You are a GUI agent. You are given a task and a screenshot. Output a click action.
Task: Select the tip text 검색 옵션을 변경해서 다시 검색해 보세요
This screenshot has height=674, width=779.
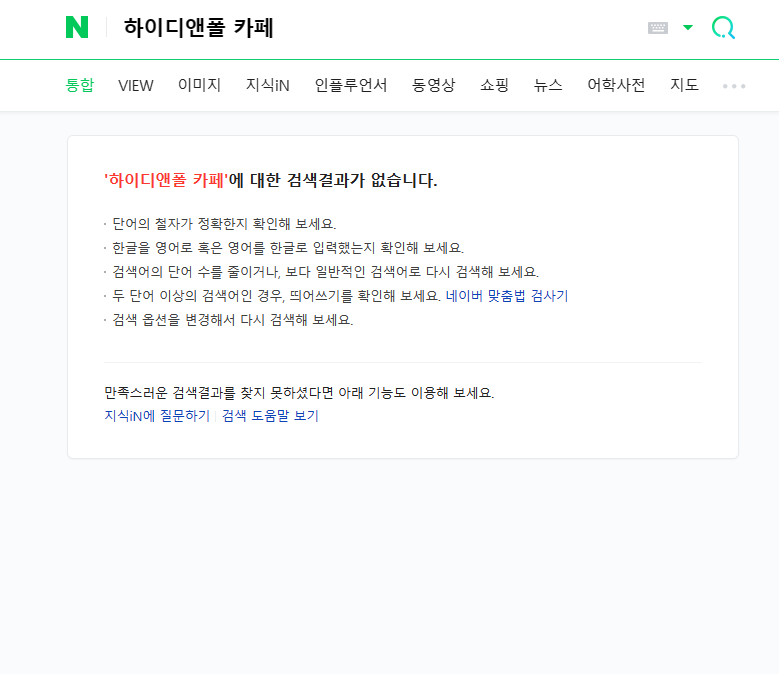233,320
